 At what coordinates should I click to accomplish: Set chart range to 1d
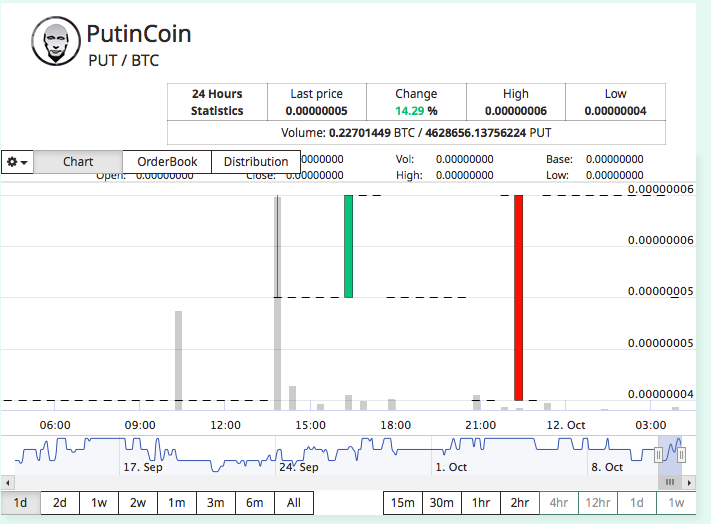(20, 503)
